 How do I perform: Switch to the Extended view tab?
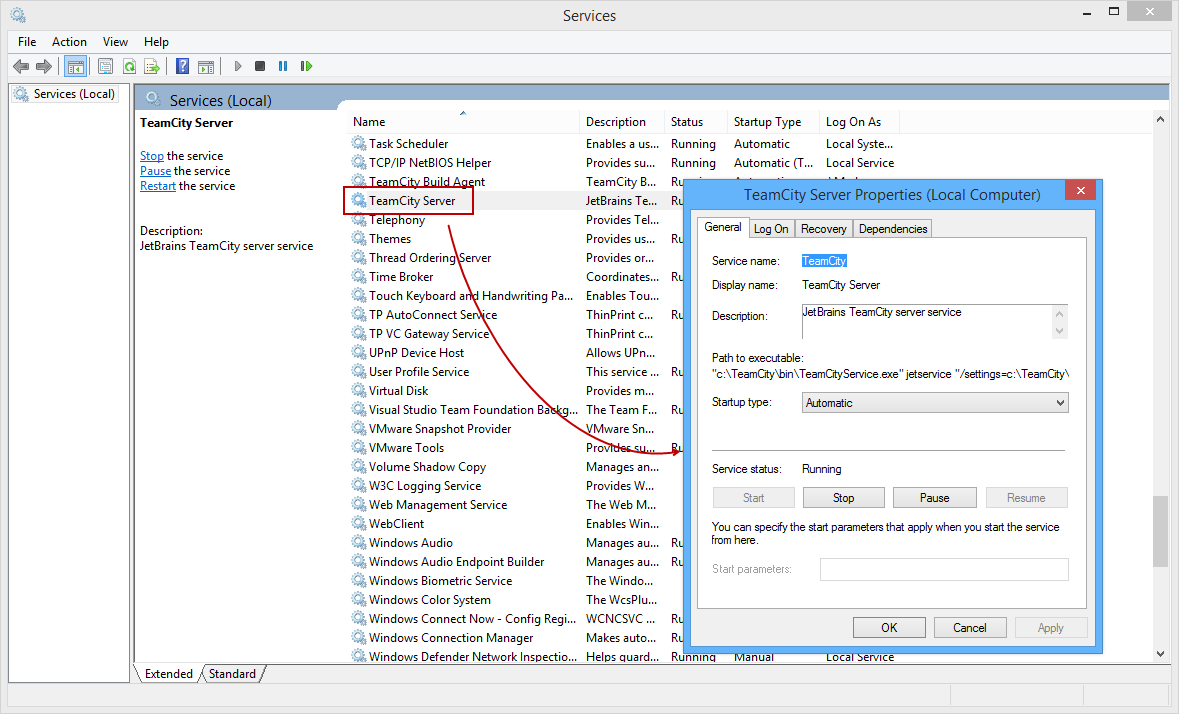[x=168, y=673]
